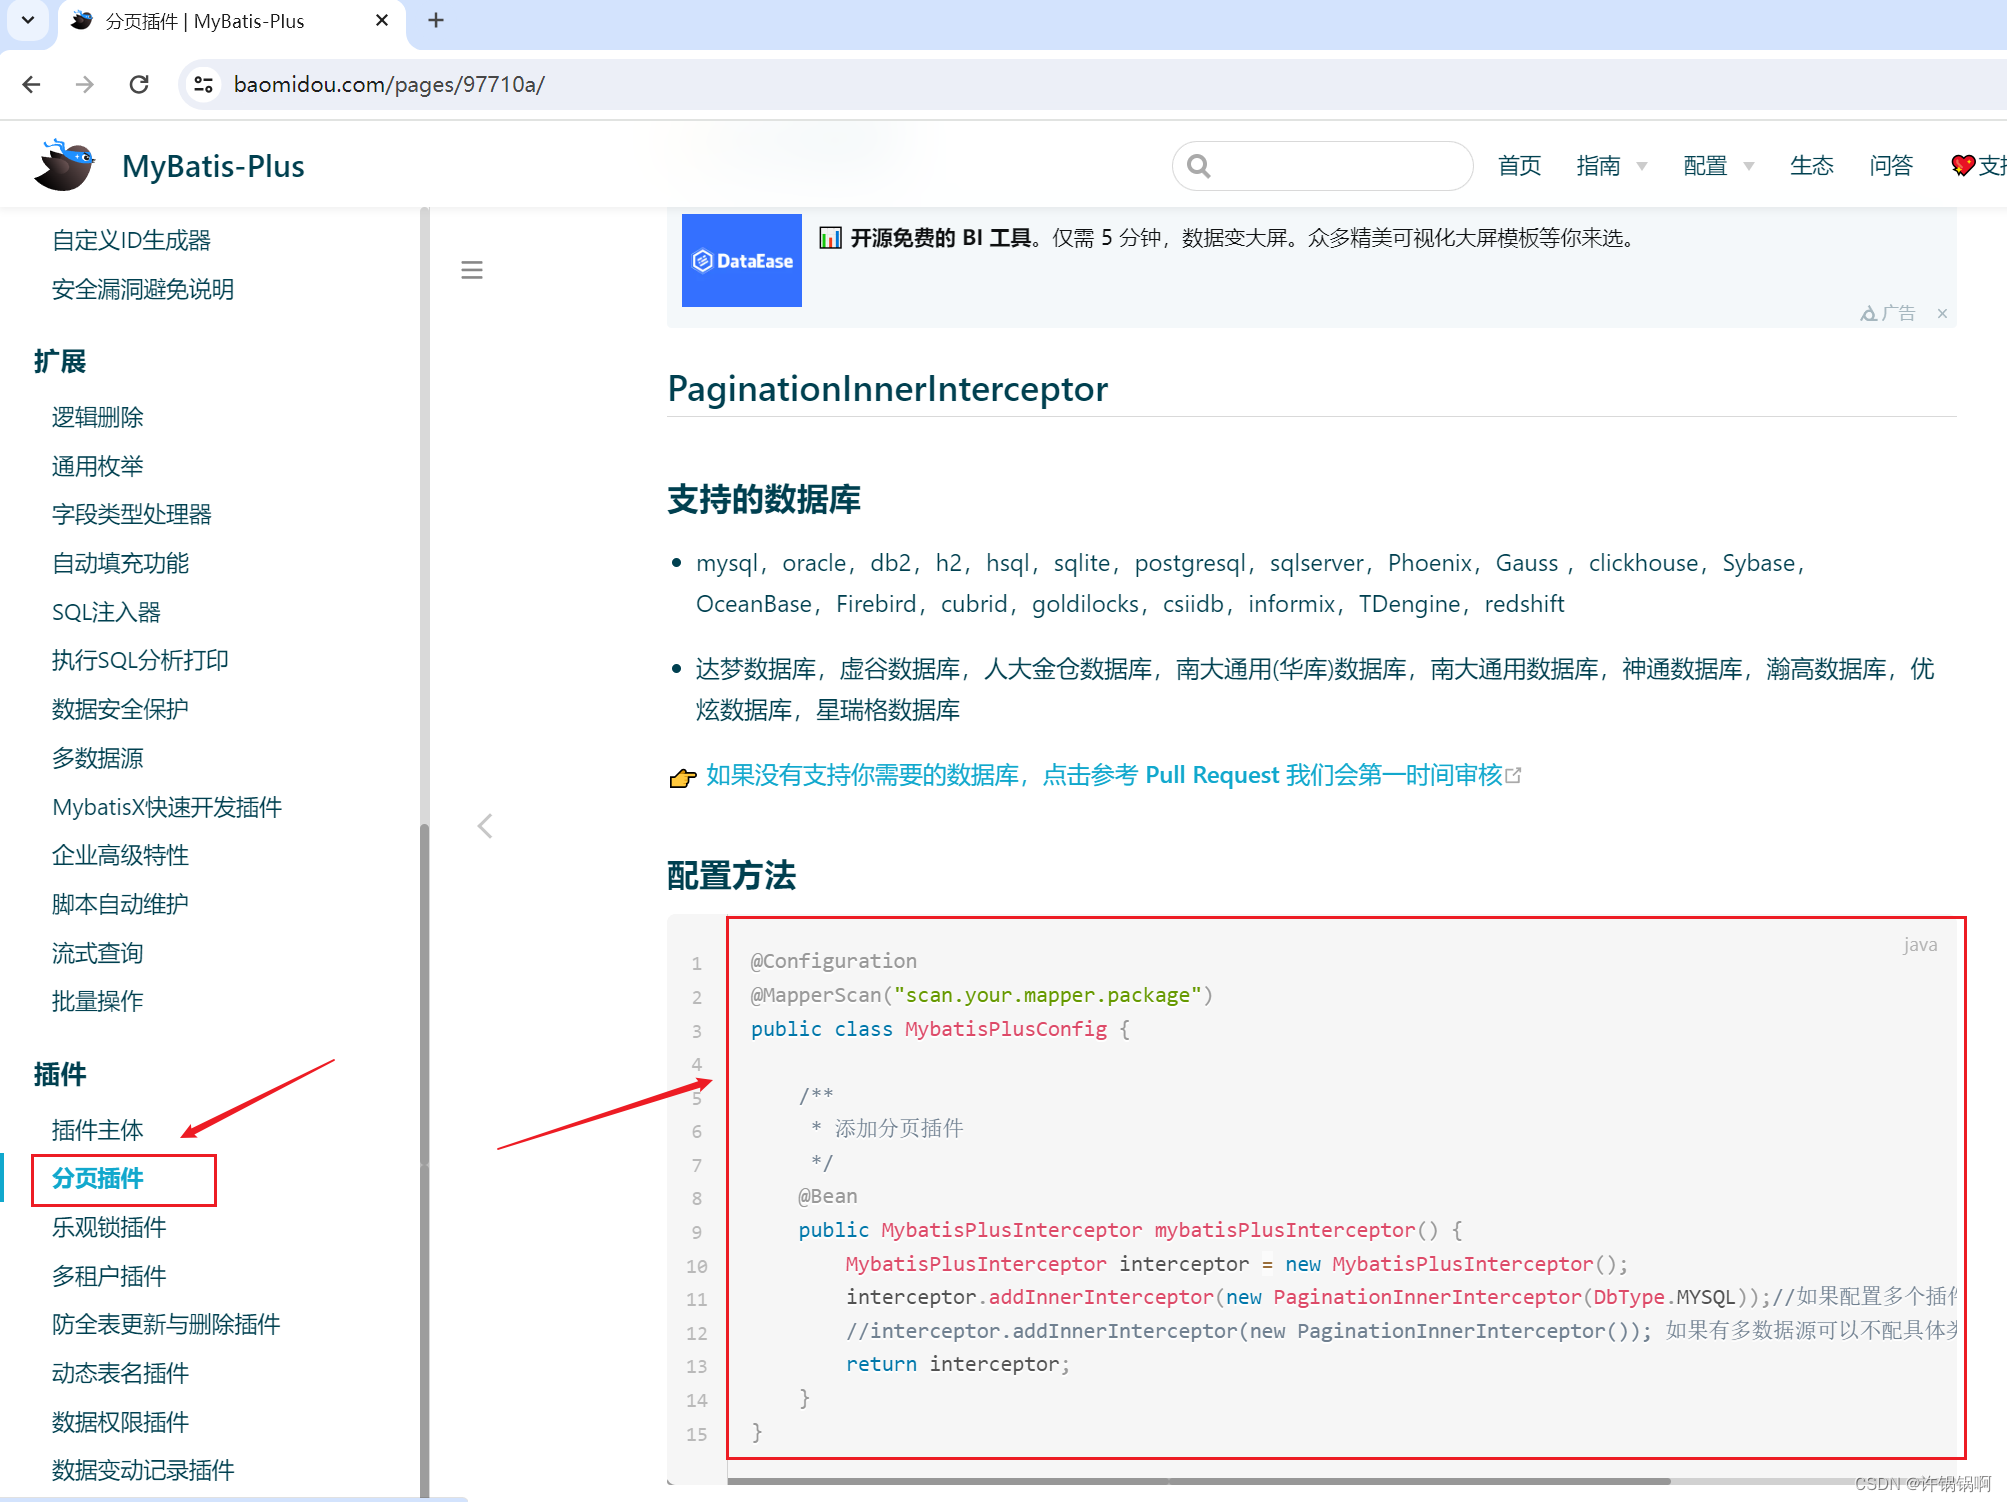Open 数据权限插件 sidebar page
Image resolution: width=2007 pixels, height=1502 pixels.
[120, 1422]
